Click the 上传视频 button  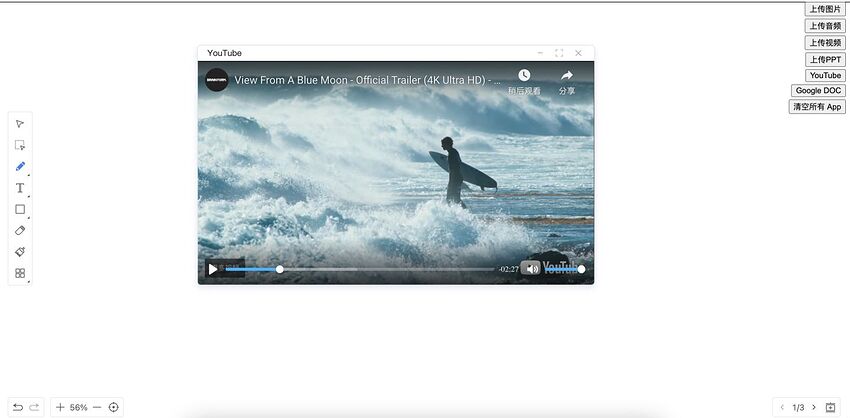click(x=825, y=43)
